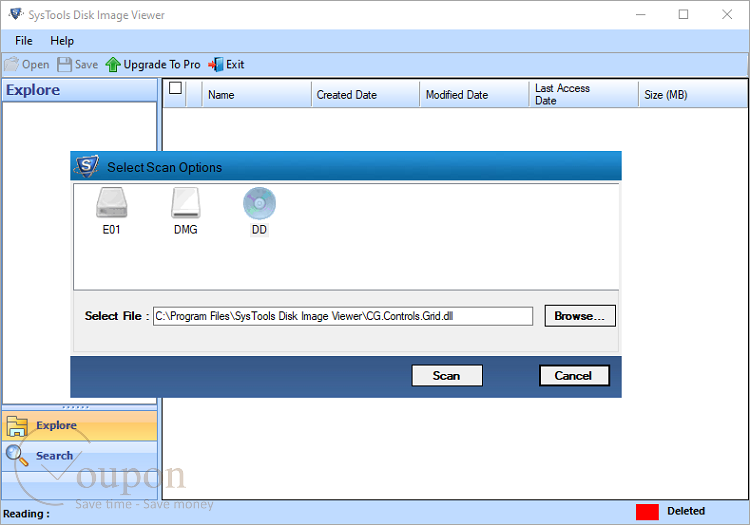Click the Save floppy disk toolbar icon
This screenshot has height=525, width=750.
(x=65, y=64)
